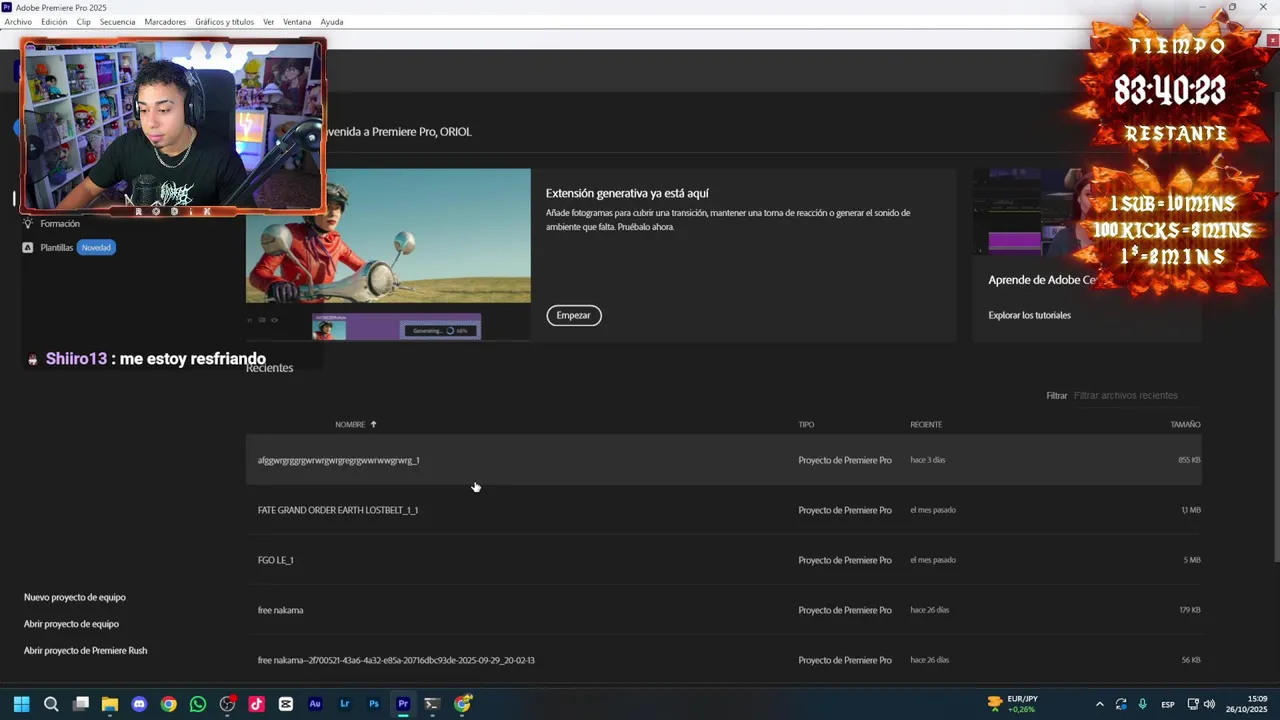Click the Novedad badge beside Plantillas
The width and height of the screenshot is (1280, 720).
[96, 248]
